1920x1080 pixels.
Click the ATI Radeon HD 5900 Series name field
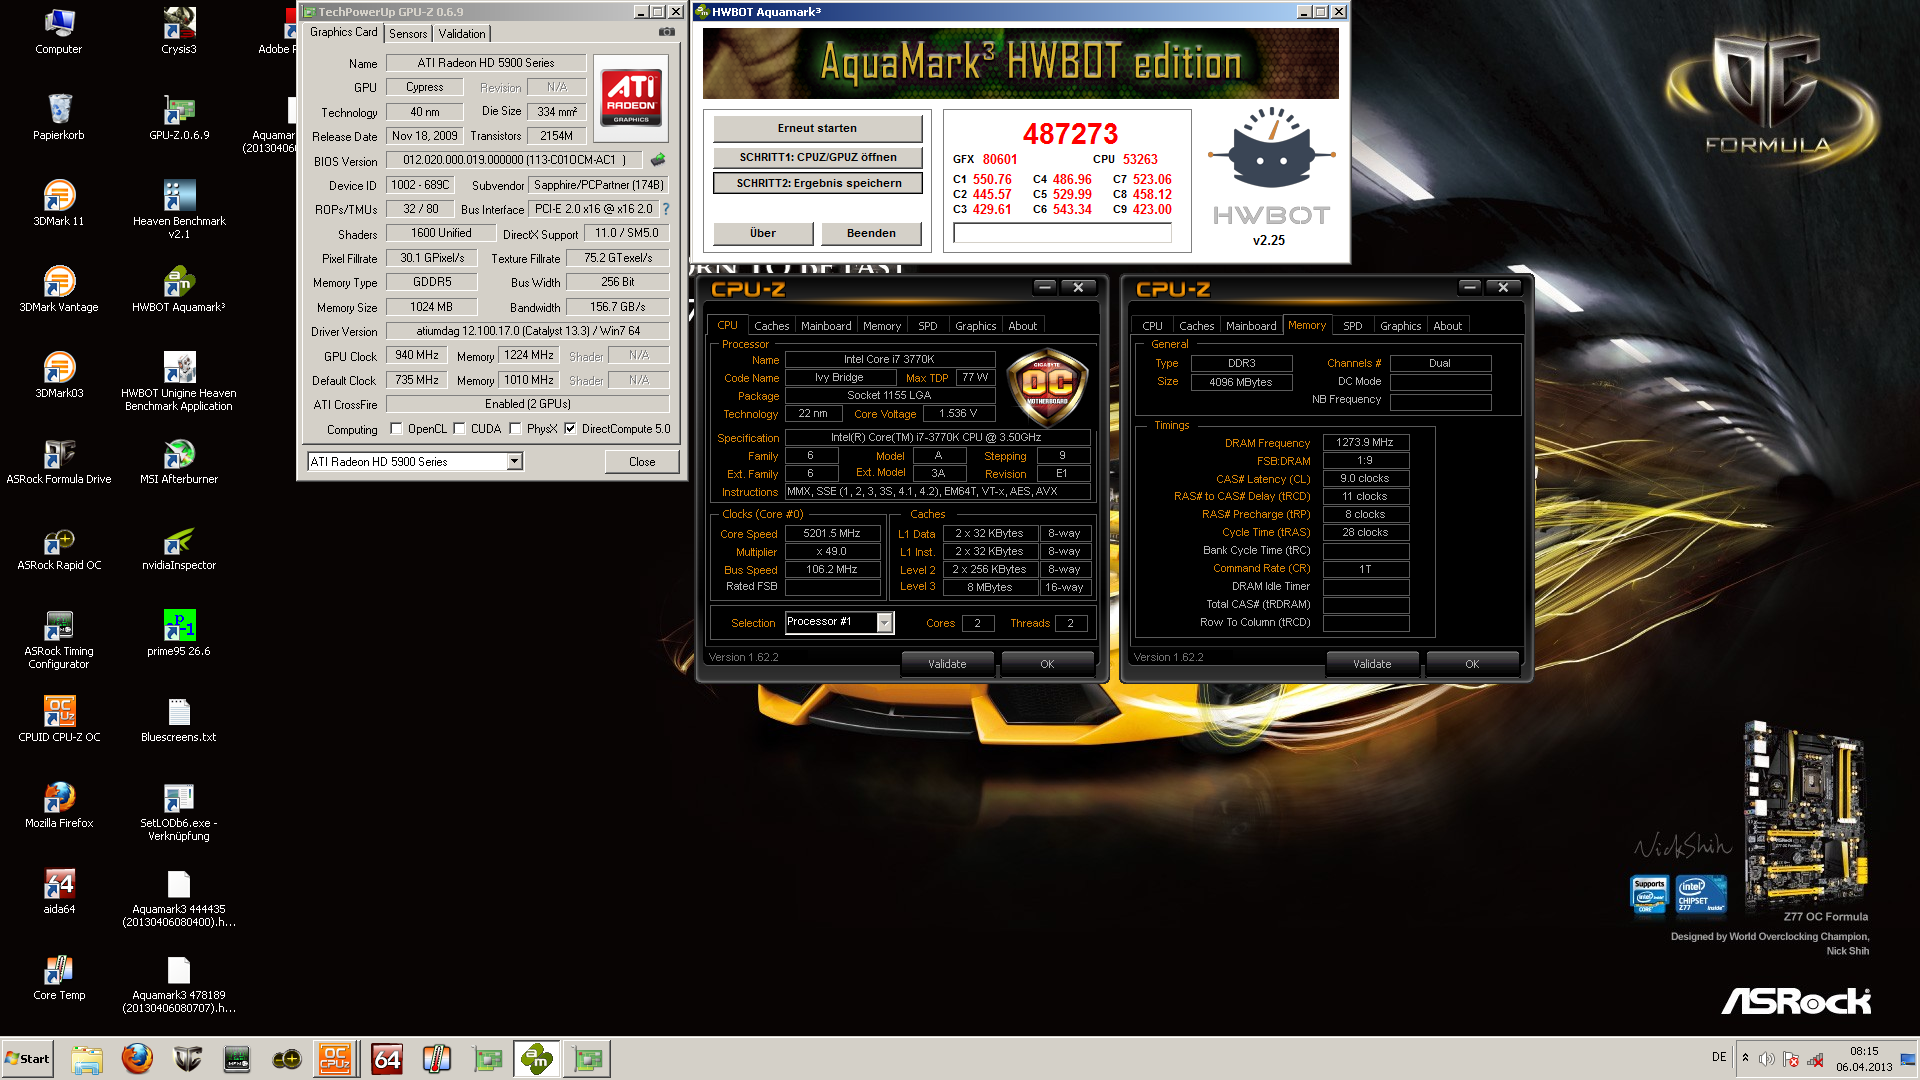[x=486, y=63]
